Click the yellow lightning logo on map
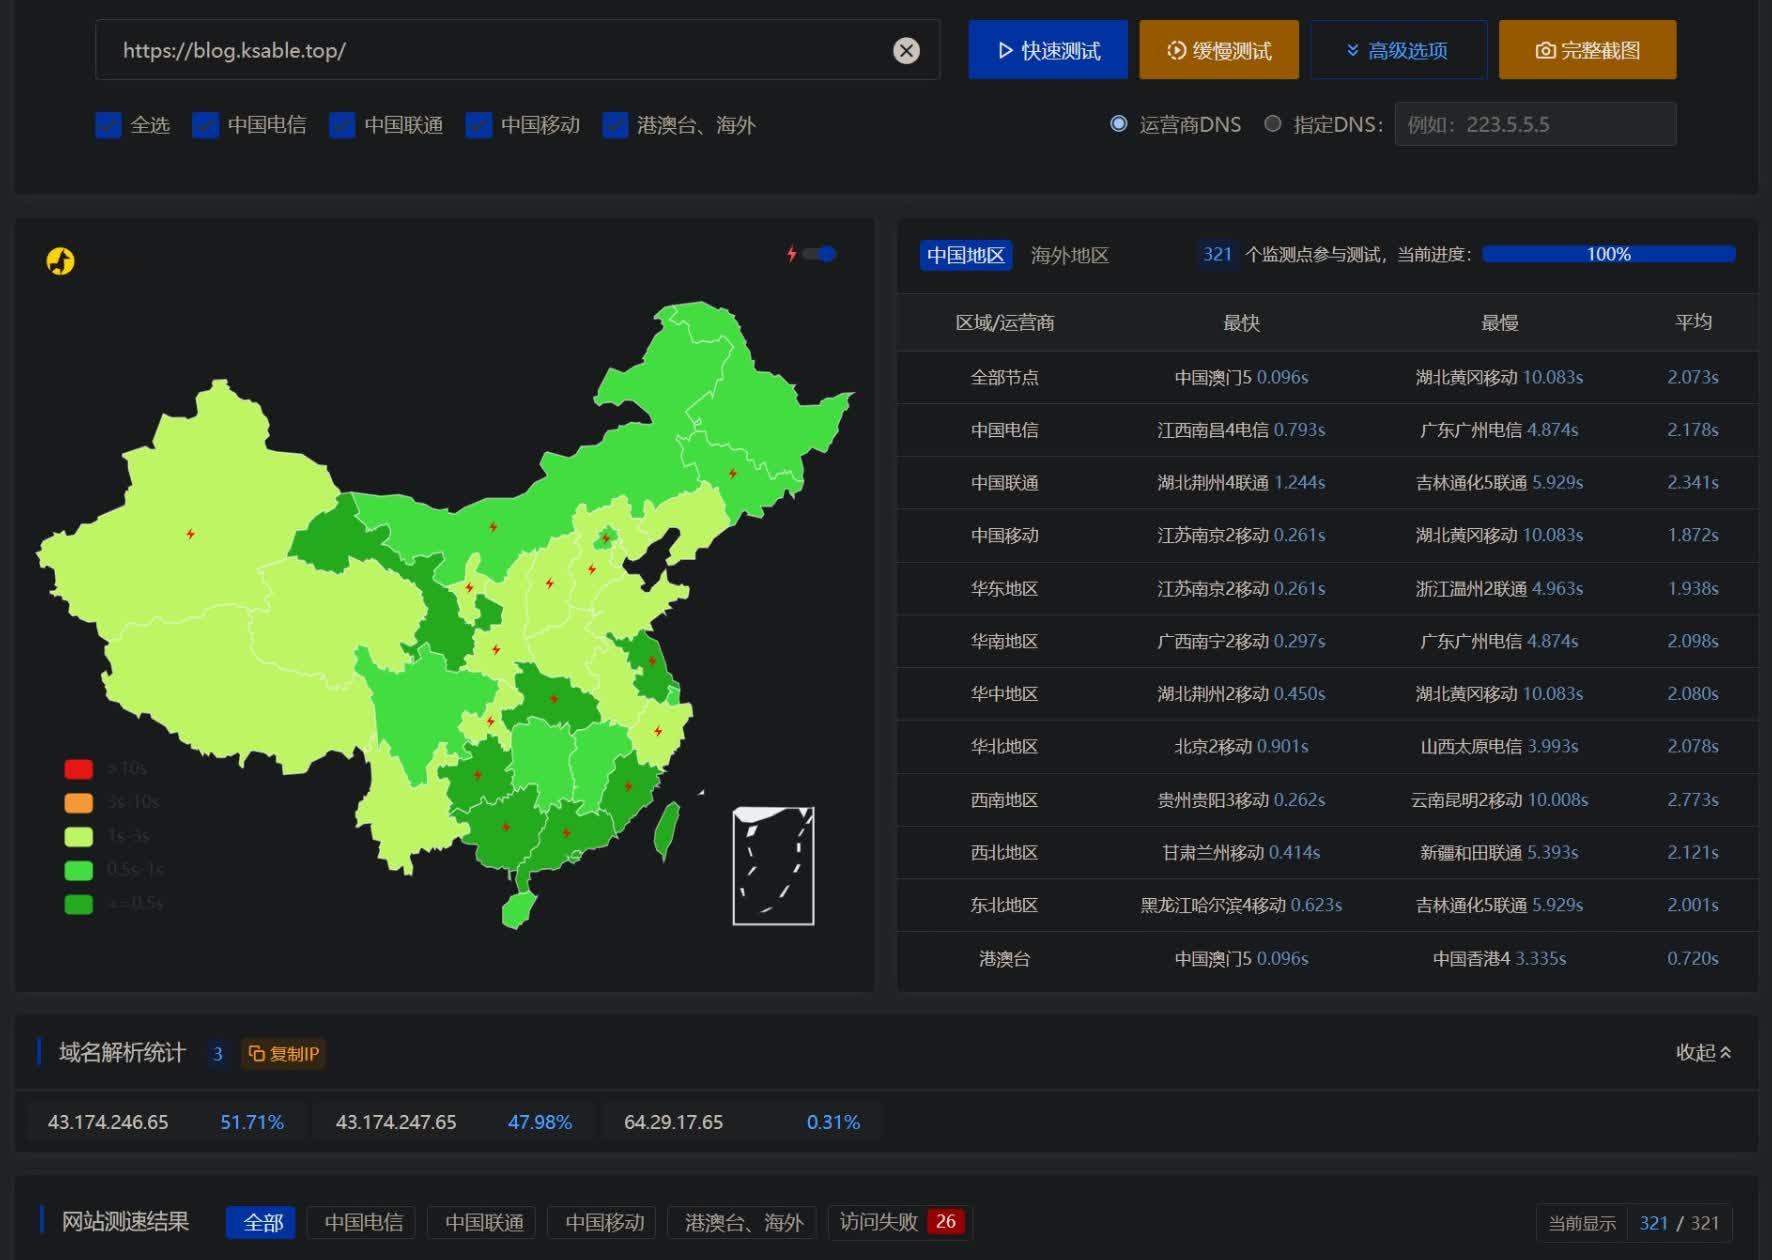 pos(60,261)
